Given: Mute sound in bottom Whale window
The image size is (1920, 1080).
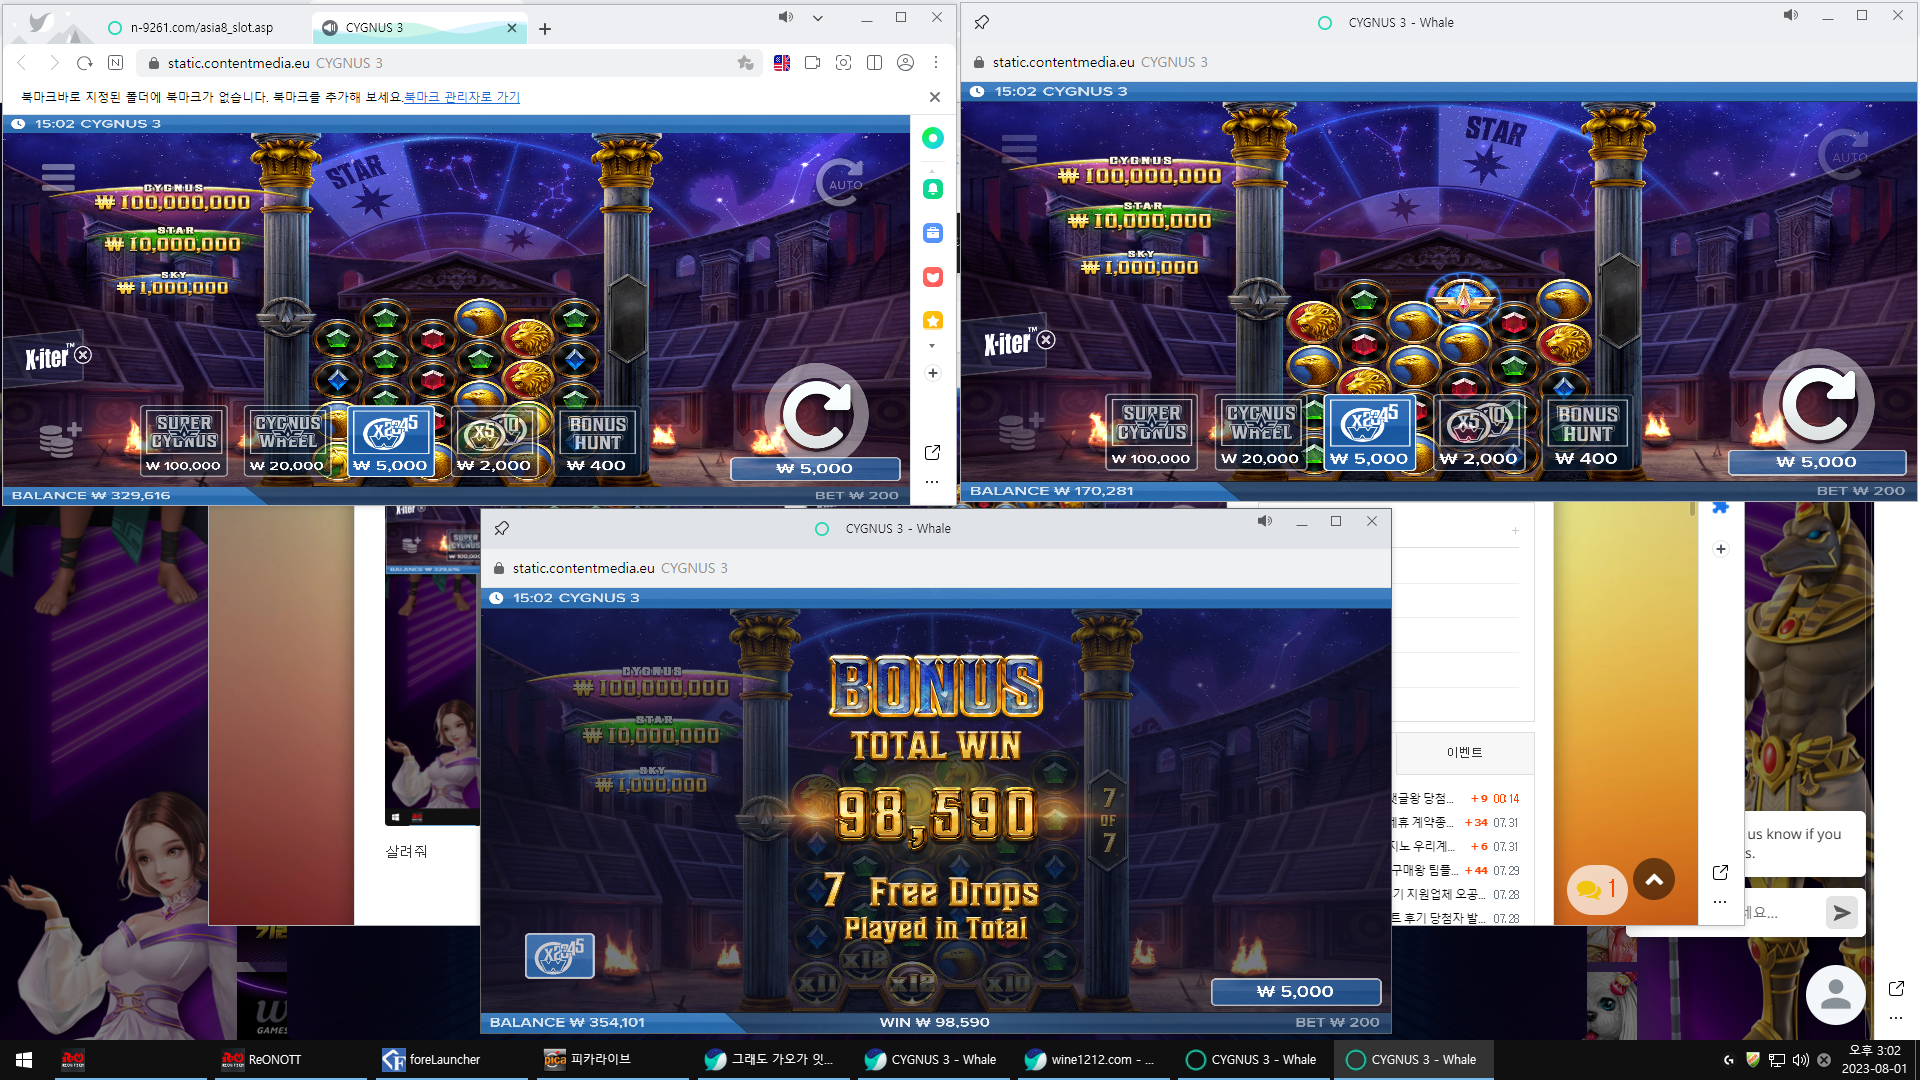Looking at the screenshot, I should pyautogui.click(x=1265, y=521).
